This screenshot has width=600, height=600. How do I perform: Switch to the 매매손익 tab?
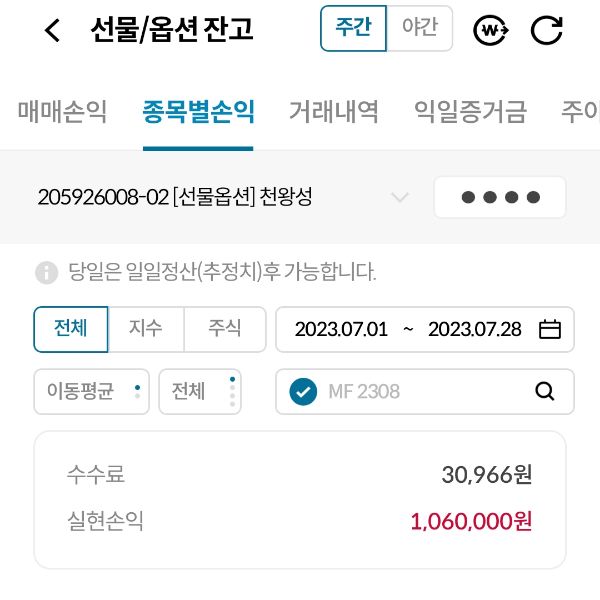coord(62,111)
